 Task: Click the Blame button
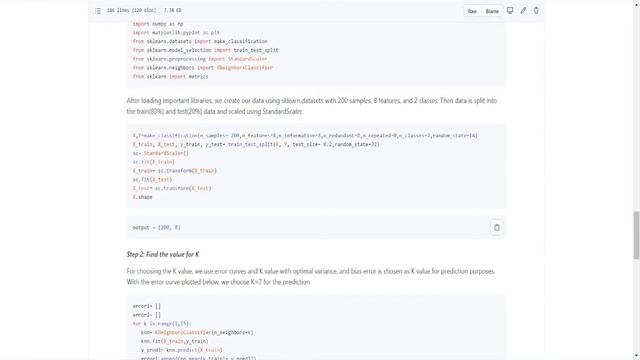(492, 11)
